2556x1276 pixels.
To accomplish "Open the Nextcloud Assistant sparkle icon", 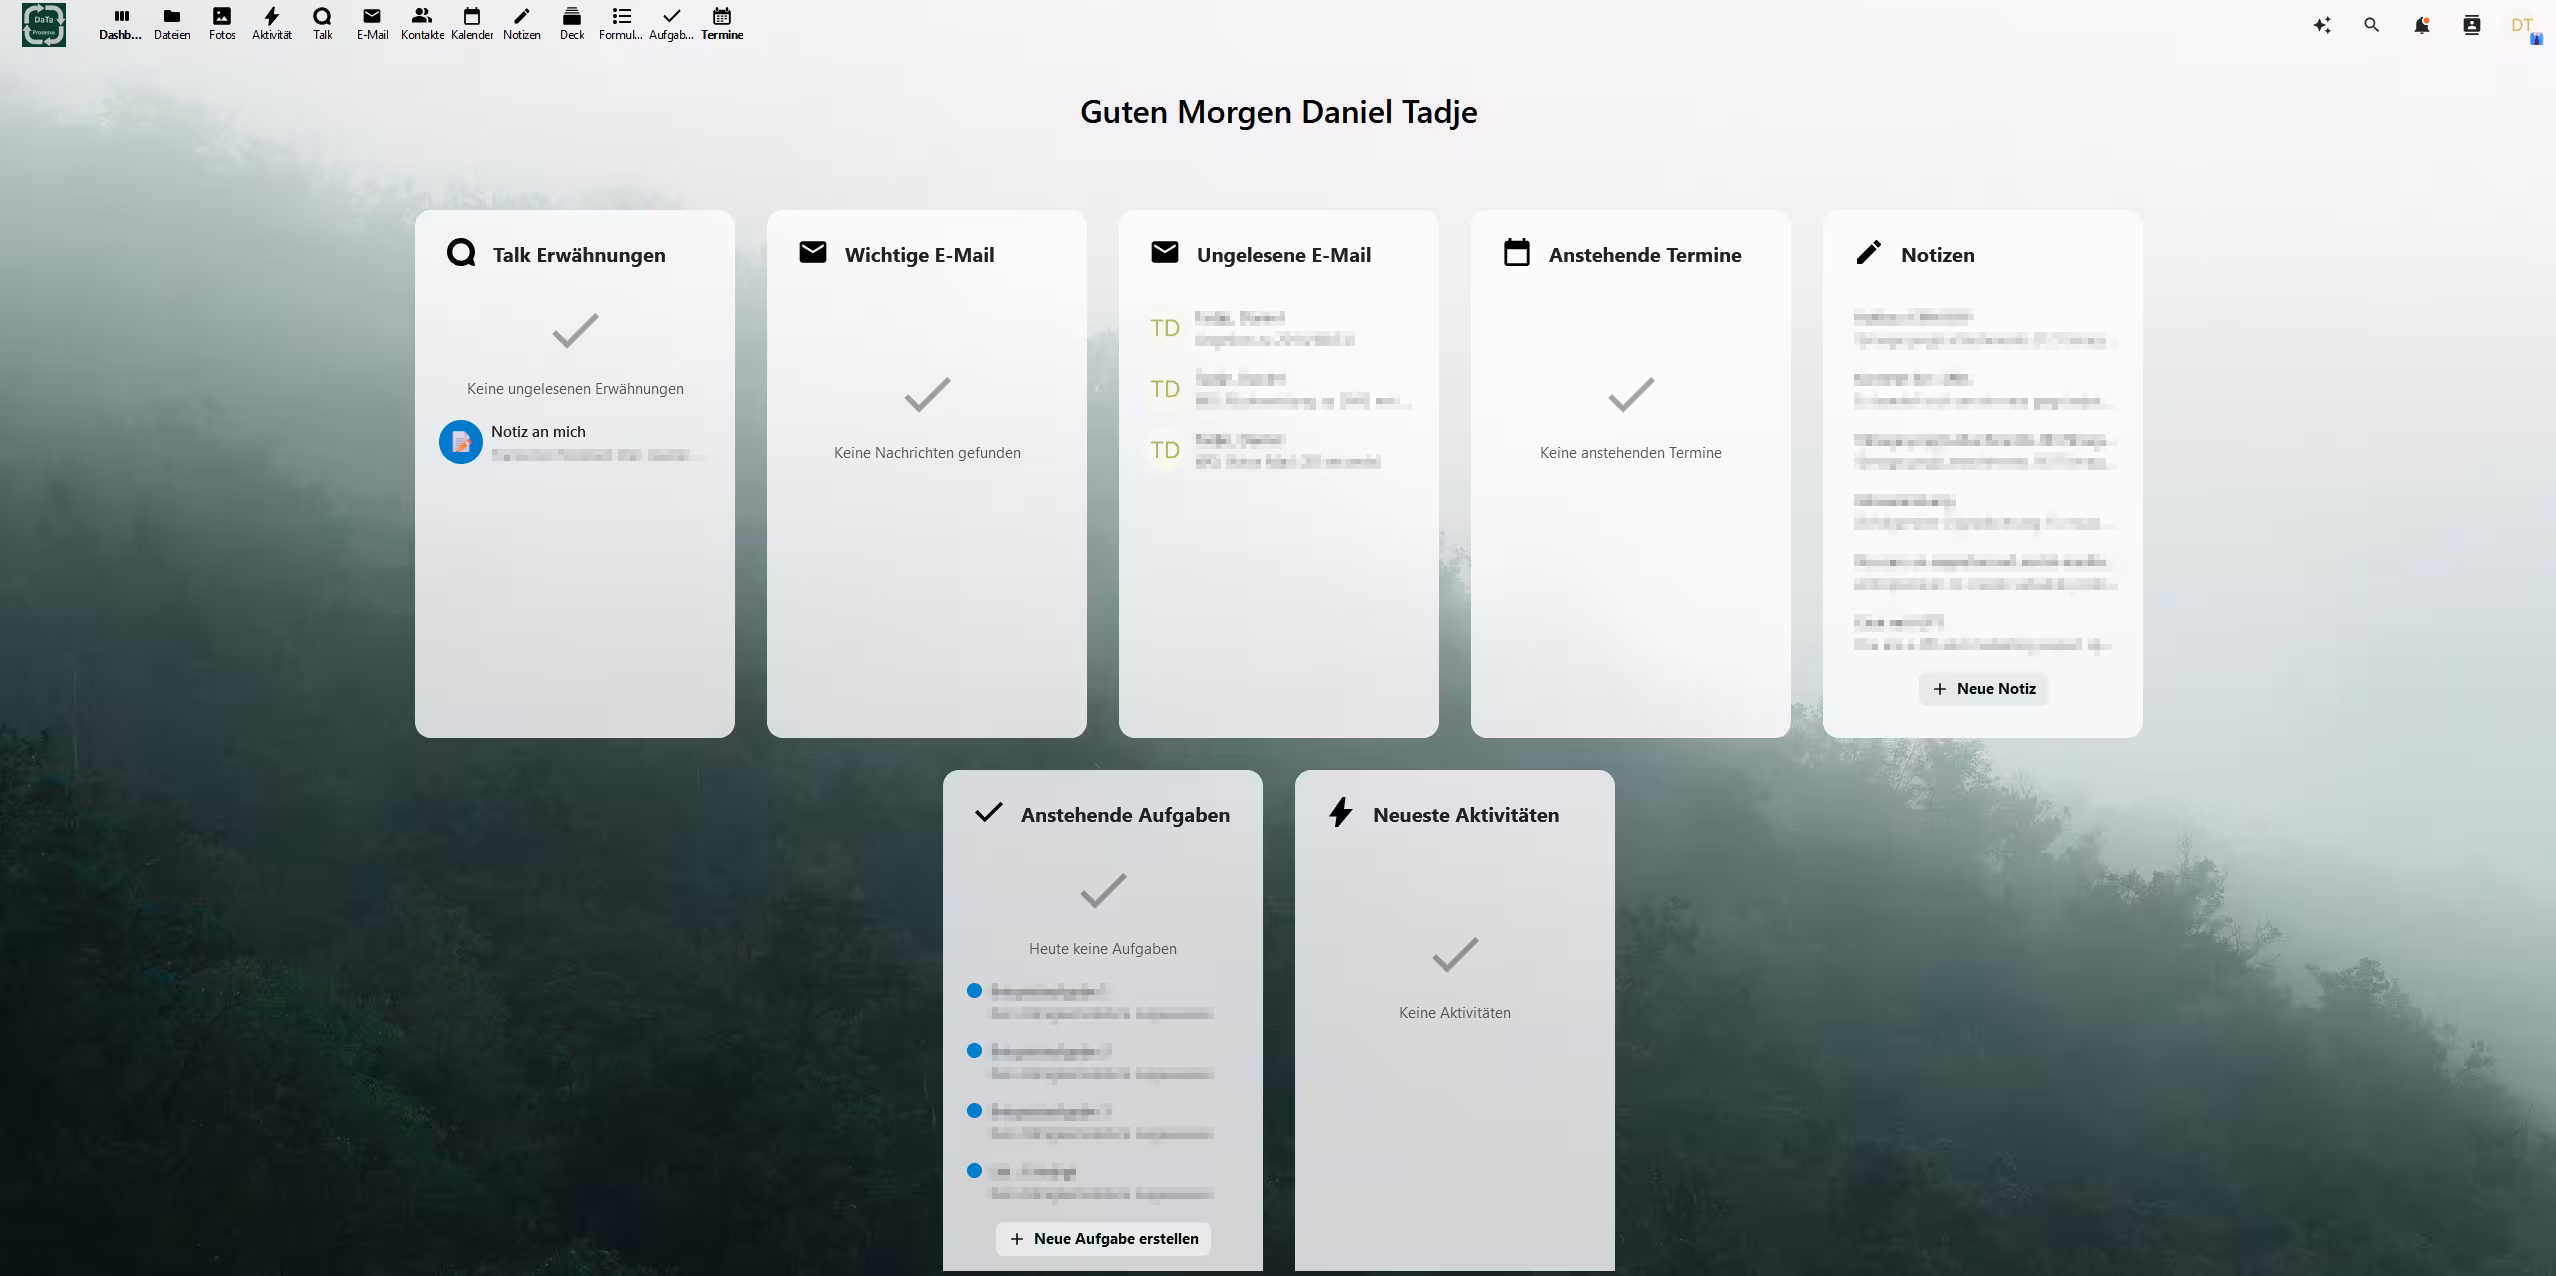I will (x=2322, y=24).
